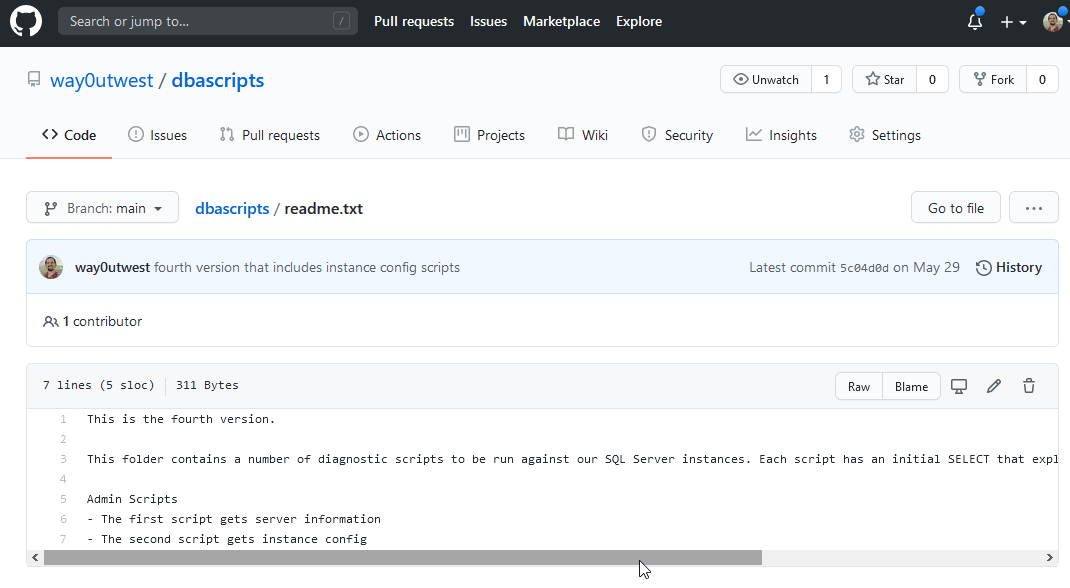
Task: Open the way0utwest owner link
Action: [x=102, y=80]
